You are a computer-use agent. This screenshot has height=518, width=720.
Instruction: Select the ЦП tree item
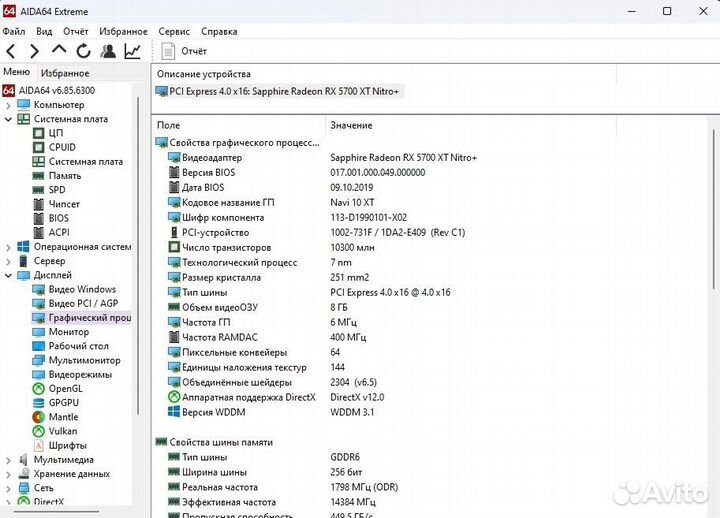point(48,133)
